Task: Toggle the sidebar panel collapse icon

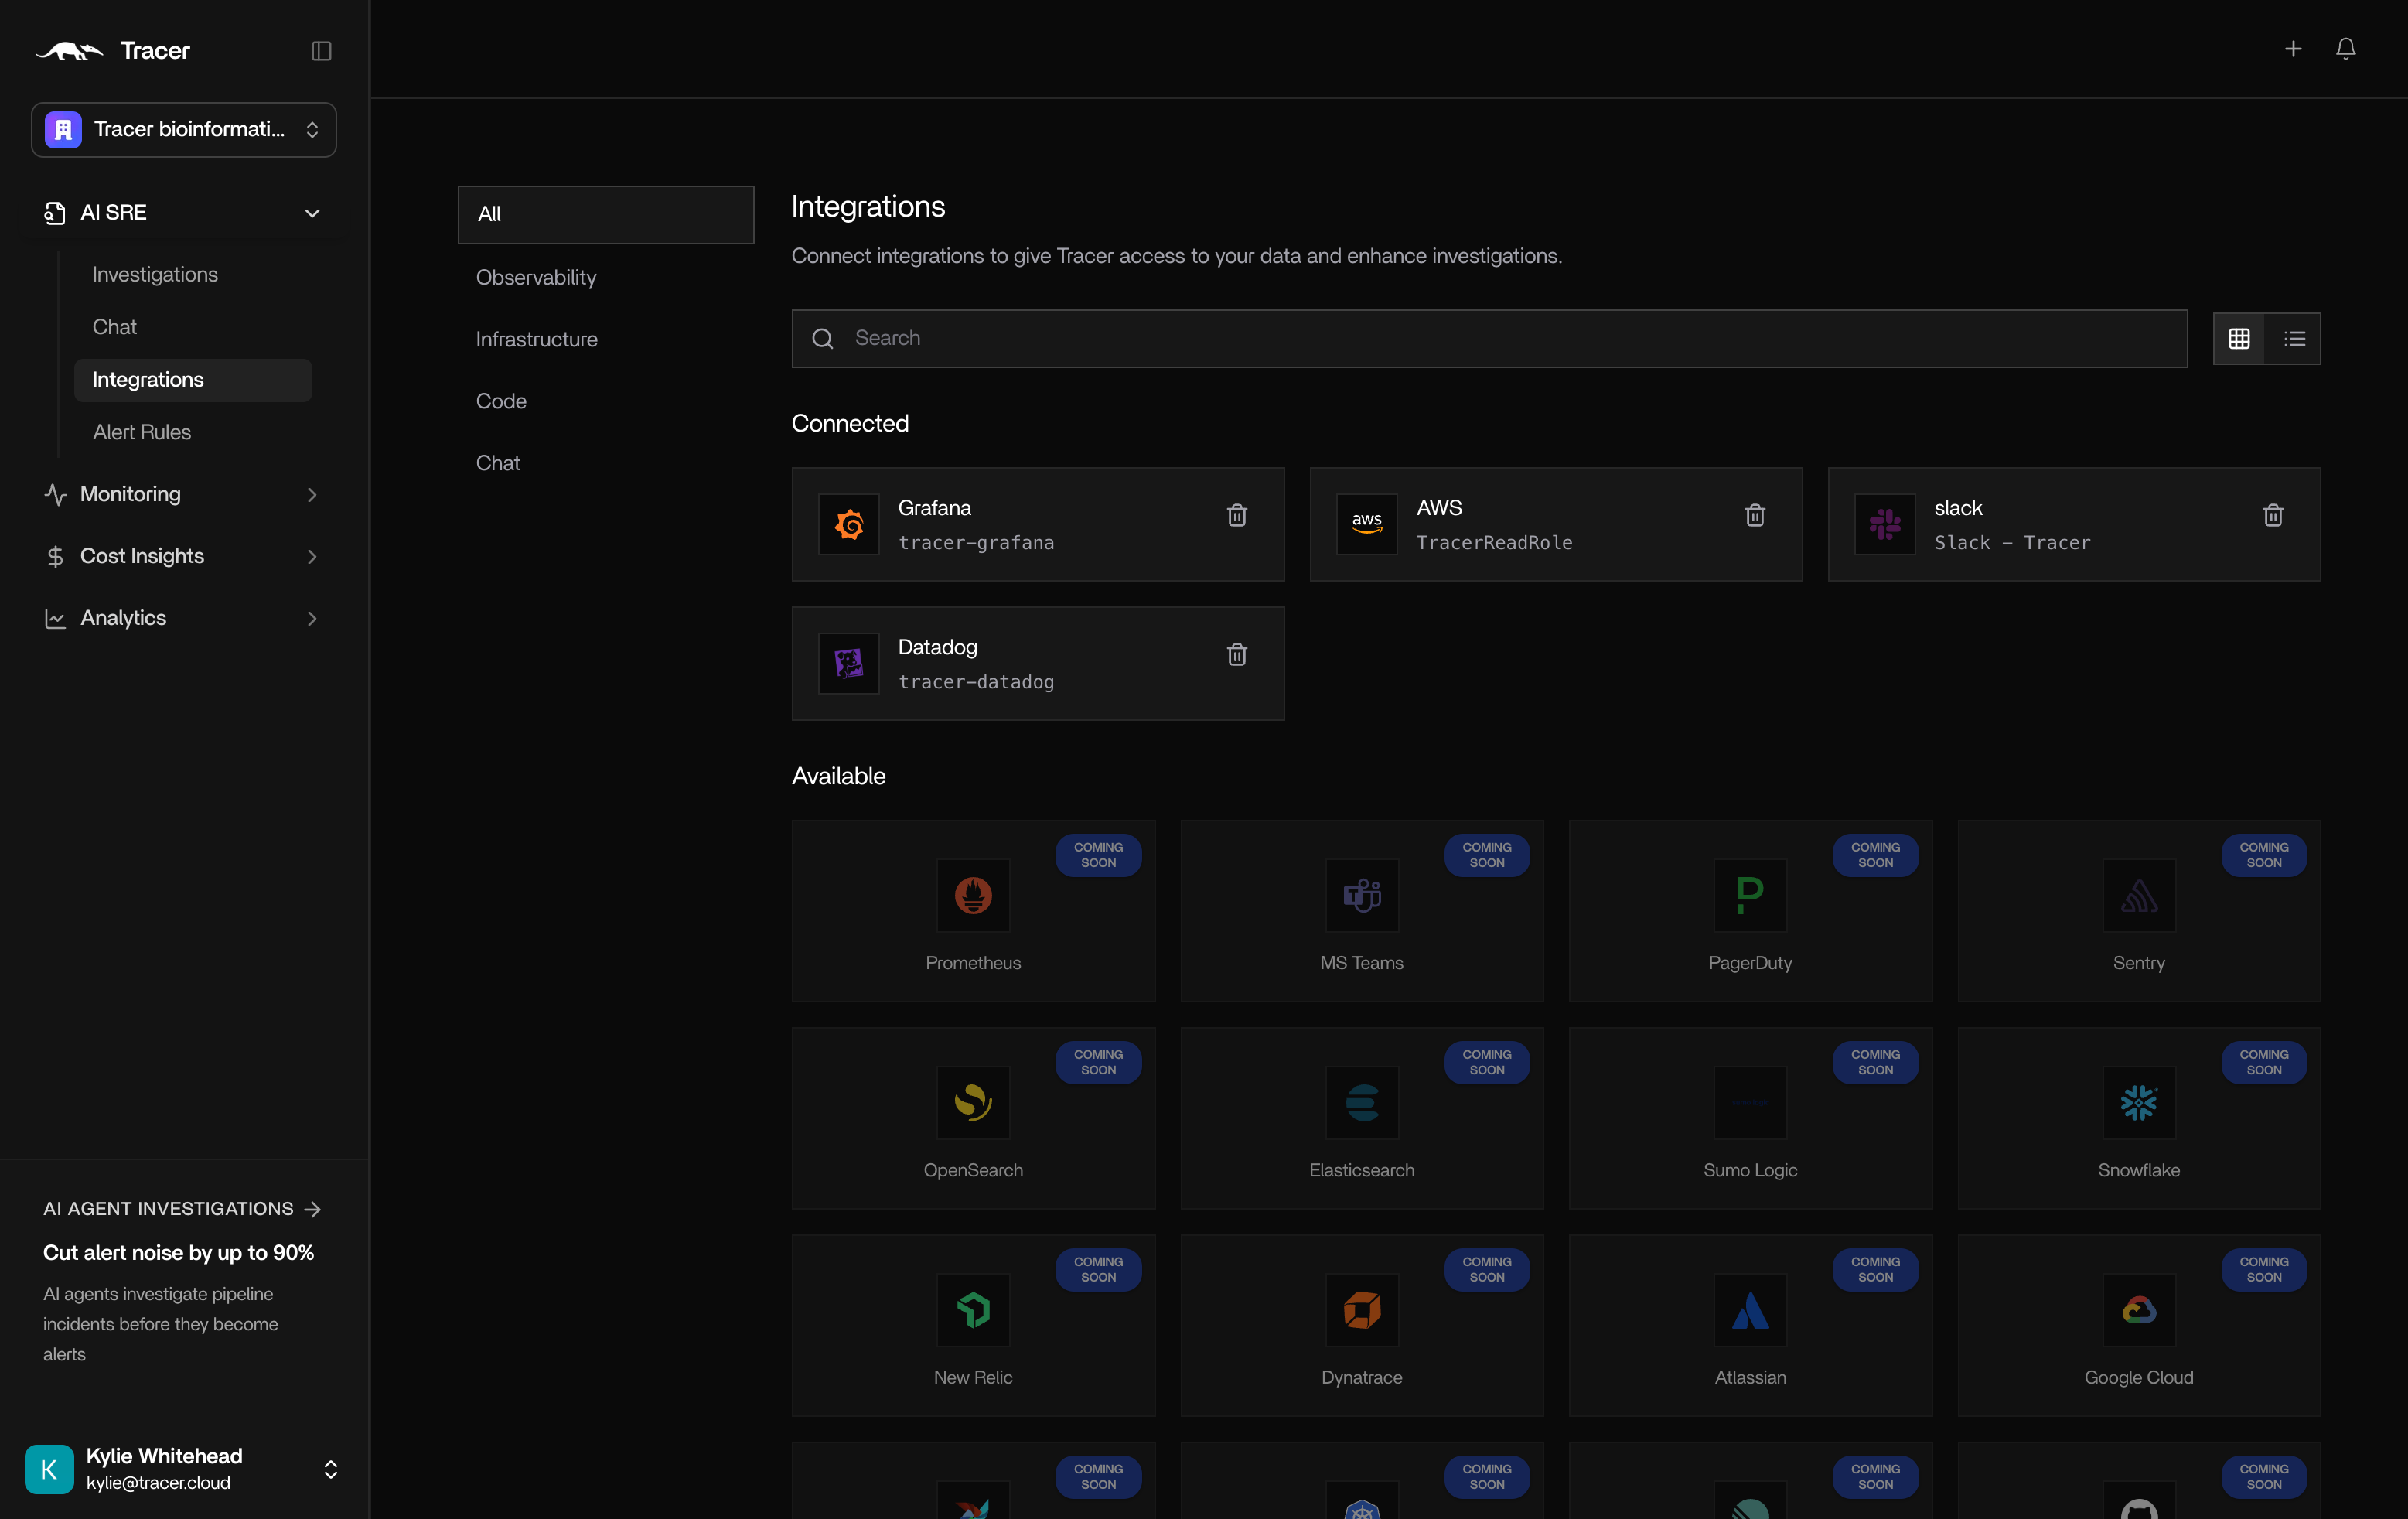Action: [321, 50]
